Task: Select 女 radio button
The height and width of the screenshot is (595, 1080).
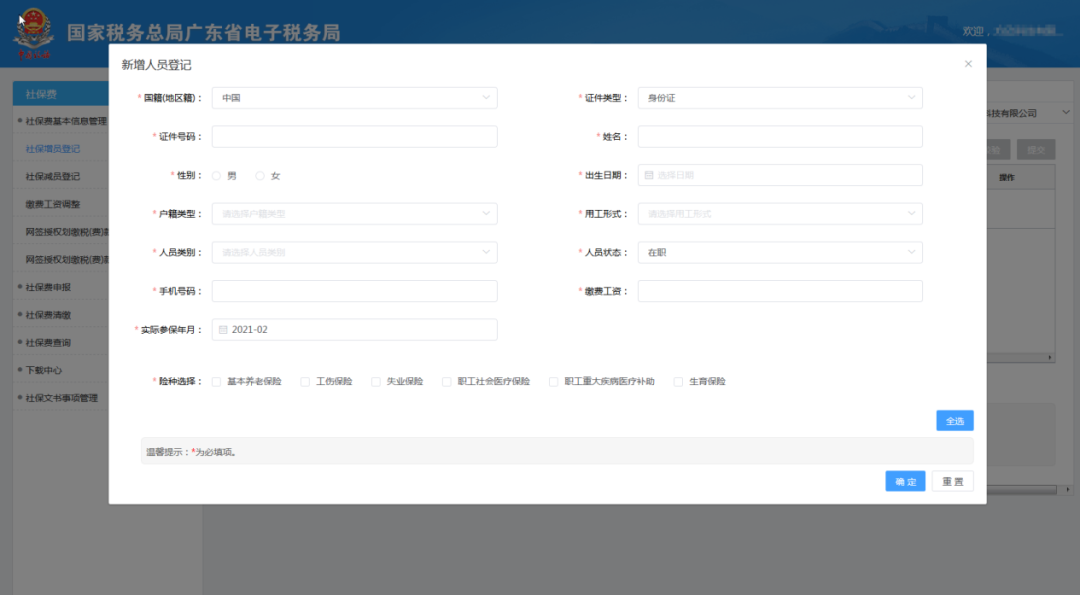Action: 260,176
